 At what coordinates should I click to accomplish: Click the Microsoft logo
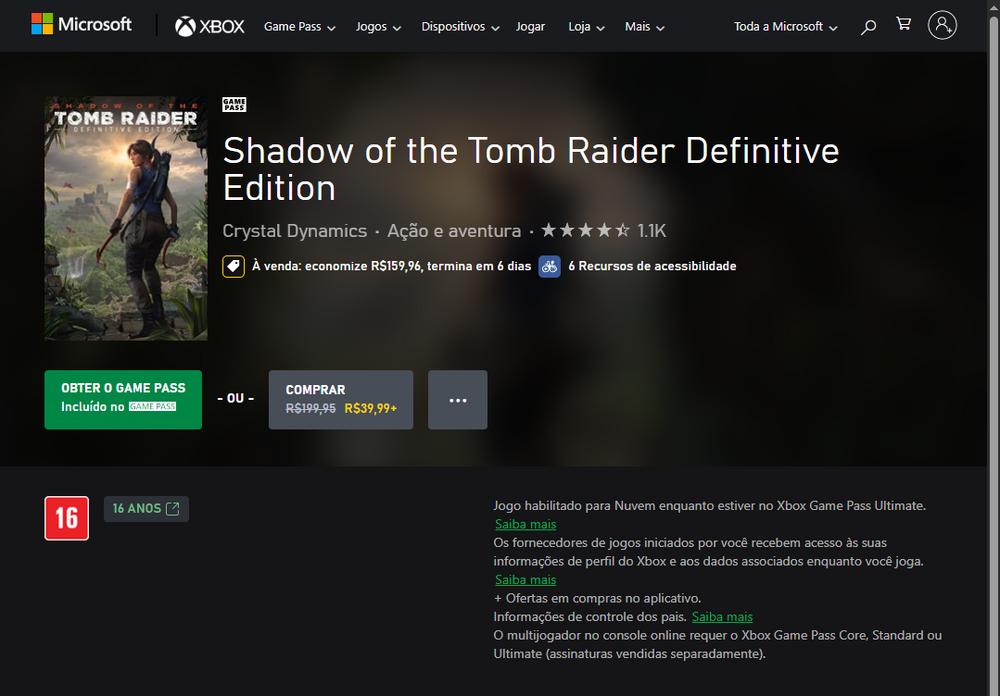coord(81,25)
